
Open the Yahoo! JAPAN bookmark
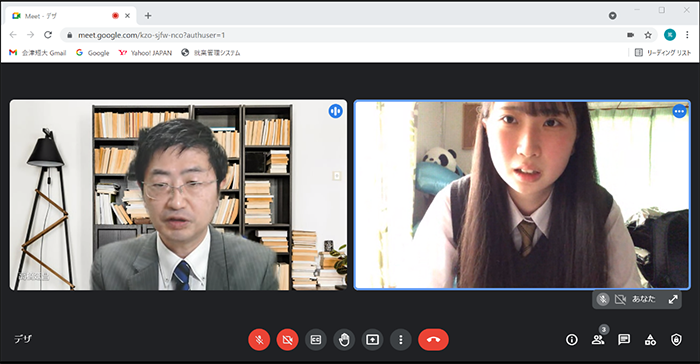pyautogui.click(x=145, y=53)
